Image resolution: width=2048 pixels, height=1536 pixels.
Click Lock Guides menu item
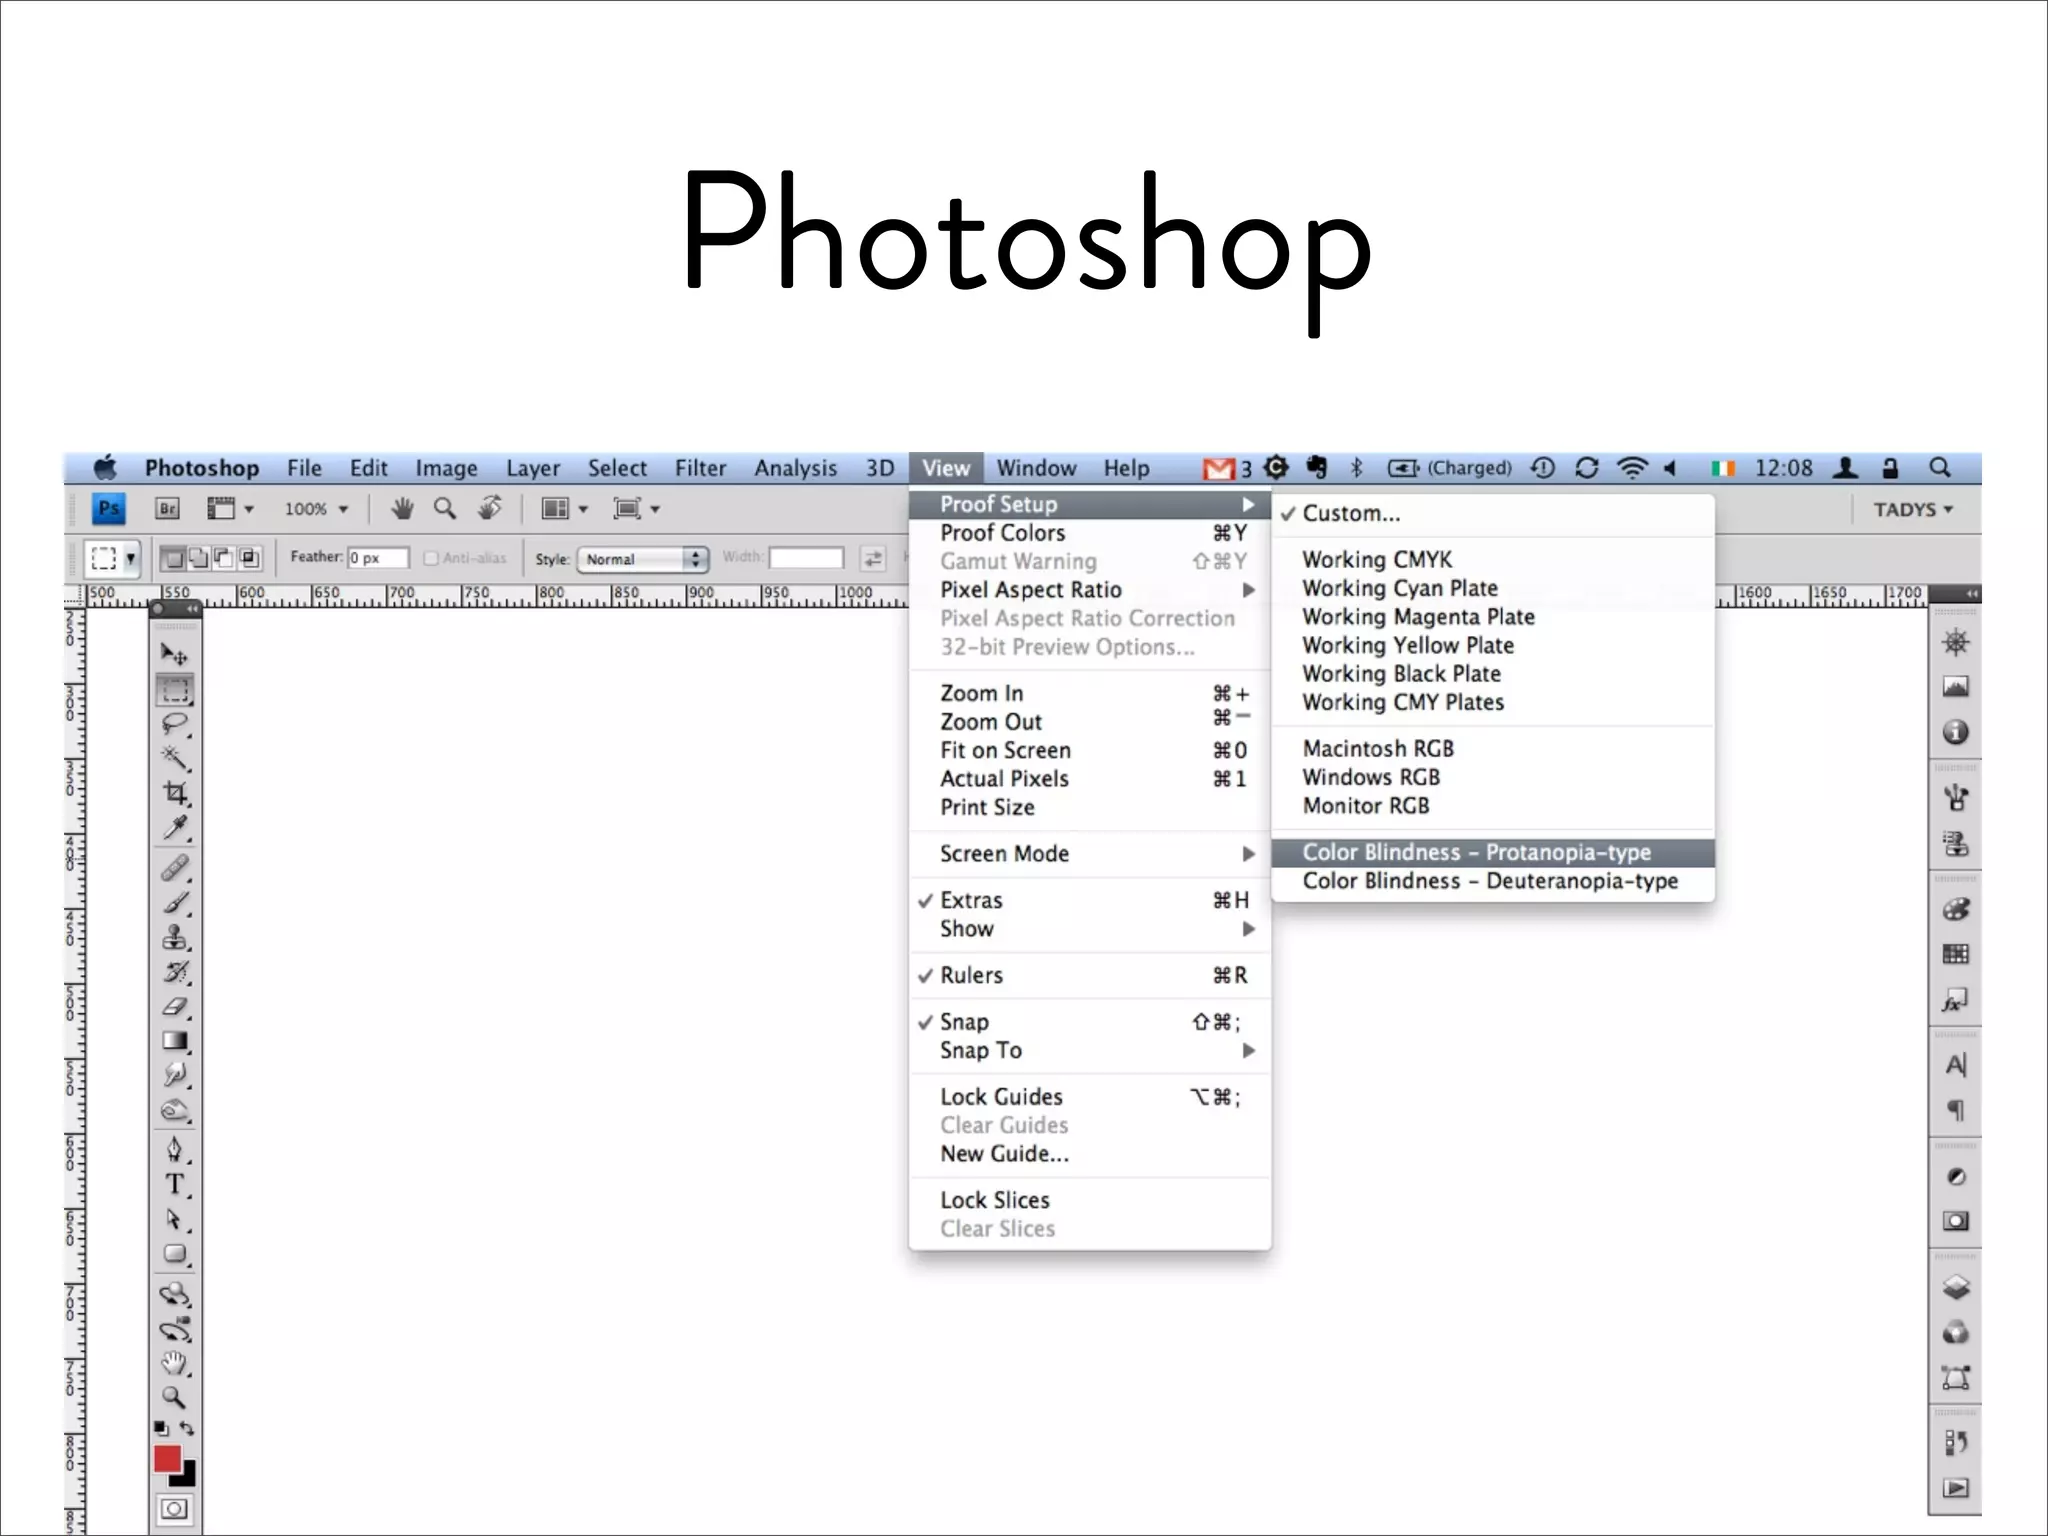point(1090,1097)
